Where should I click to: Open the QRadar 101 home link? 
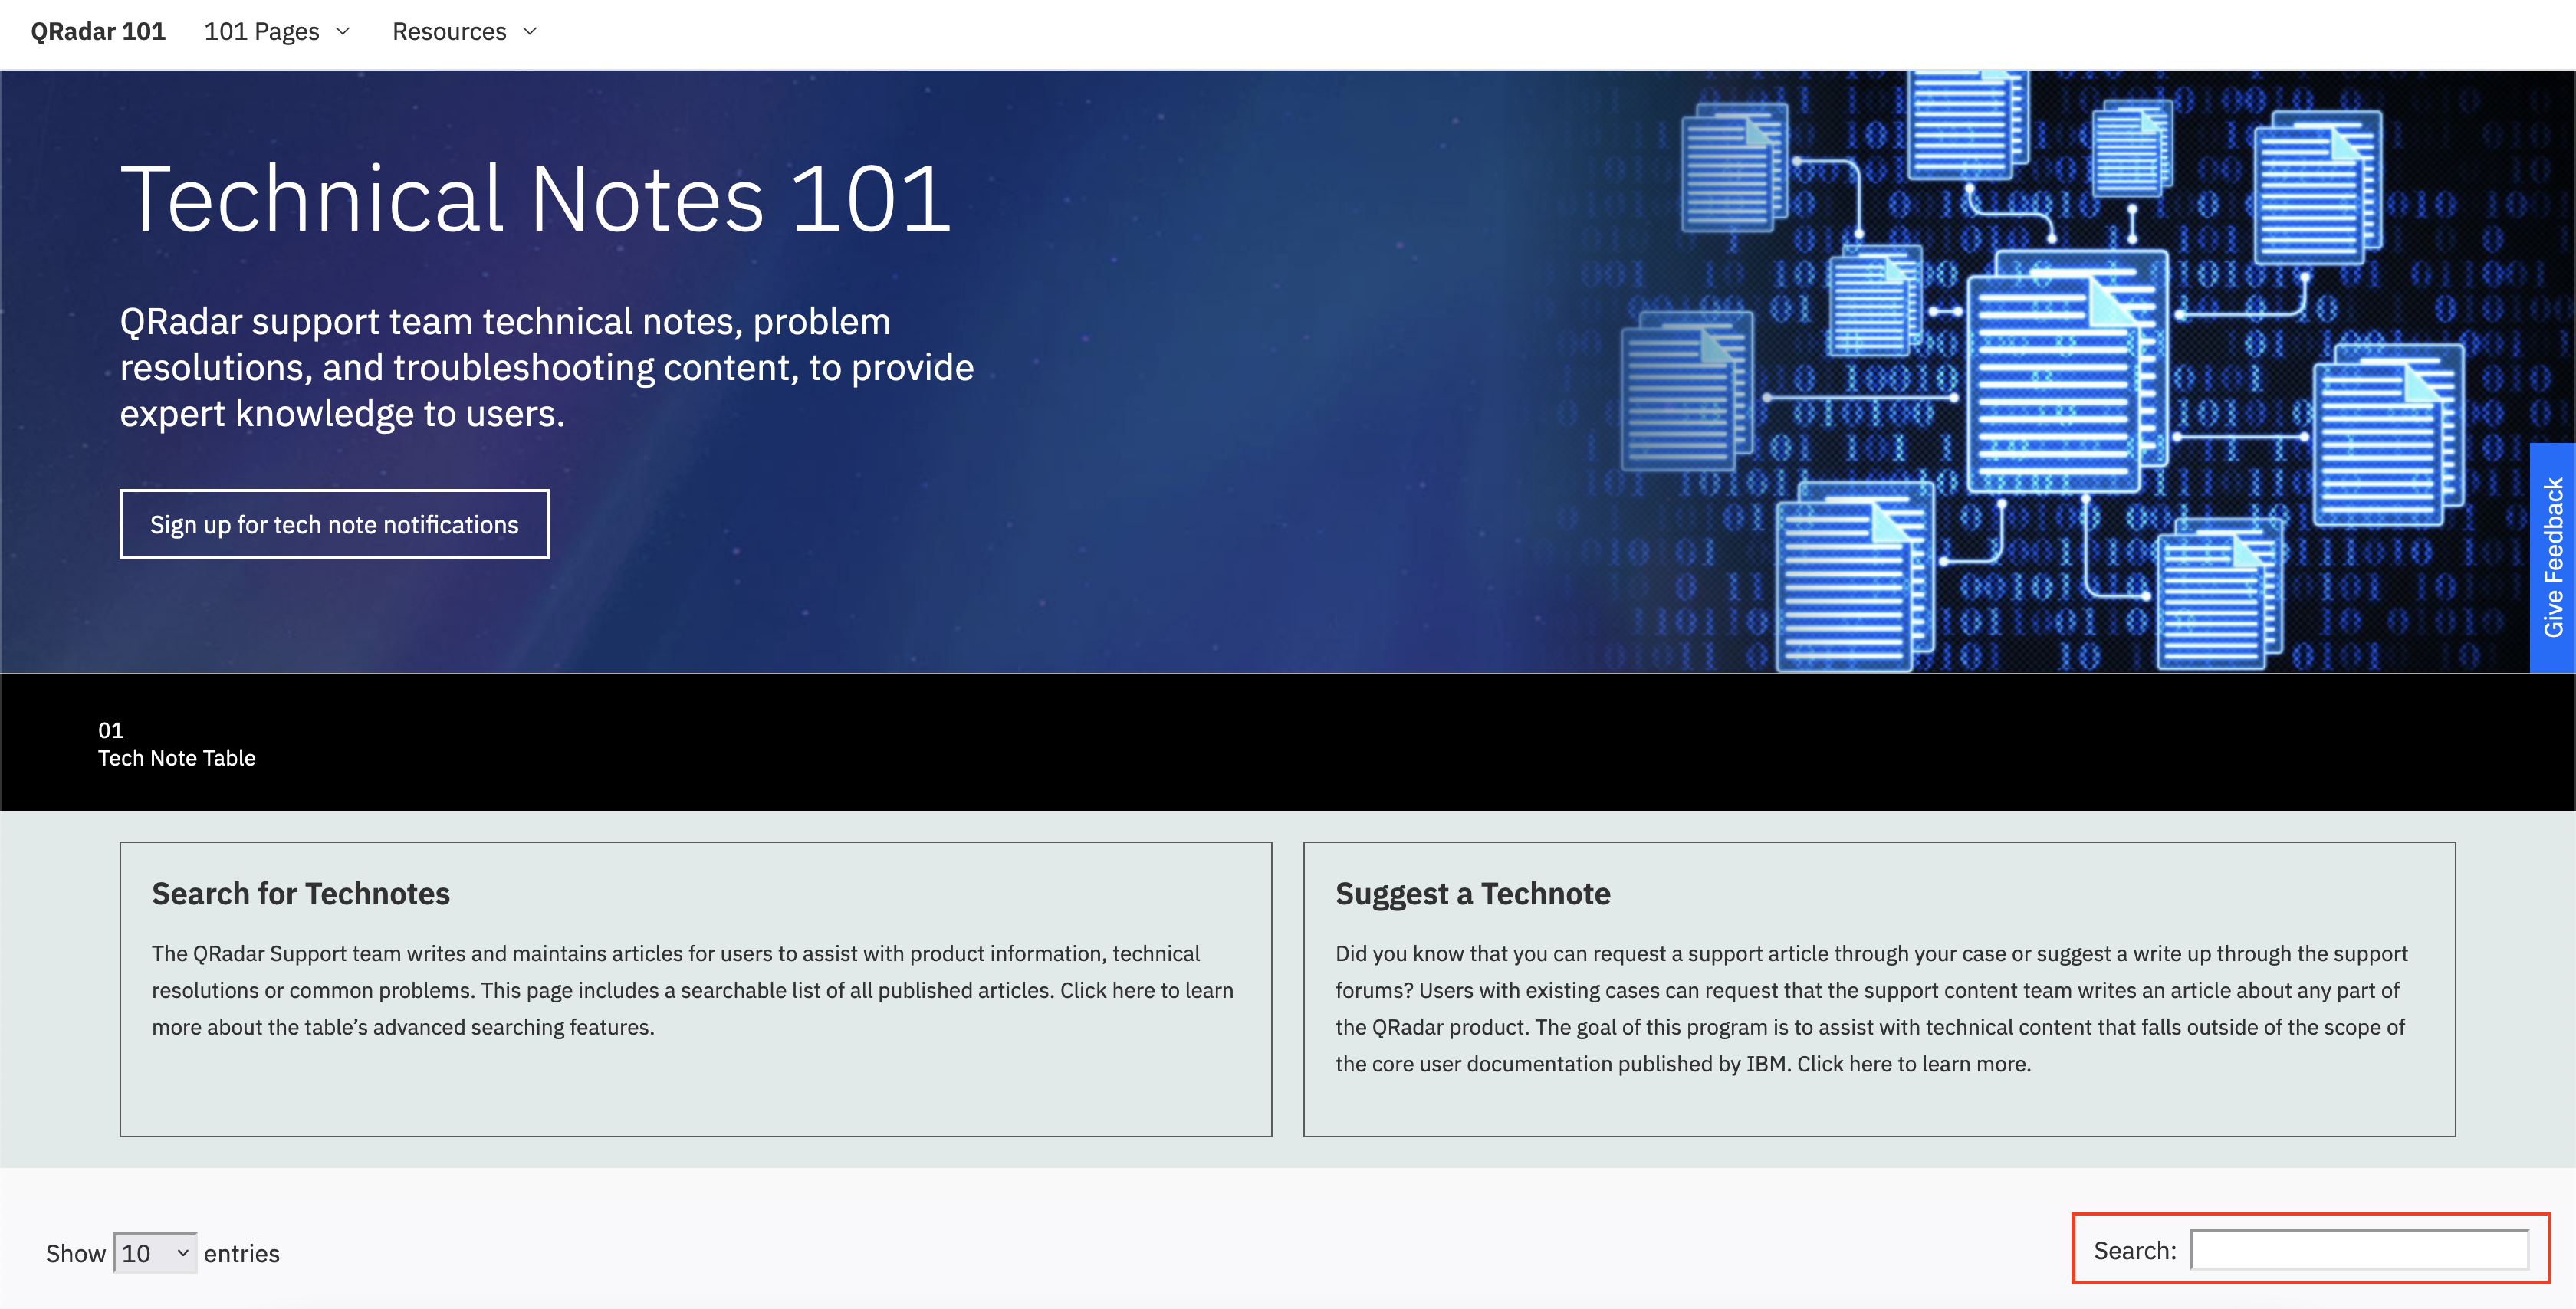pyautogui.click(x=98, y=31)
